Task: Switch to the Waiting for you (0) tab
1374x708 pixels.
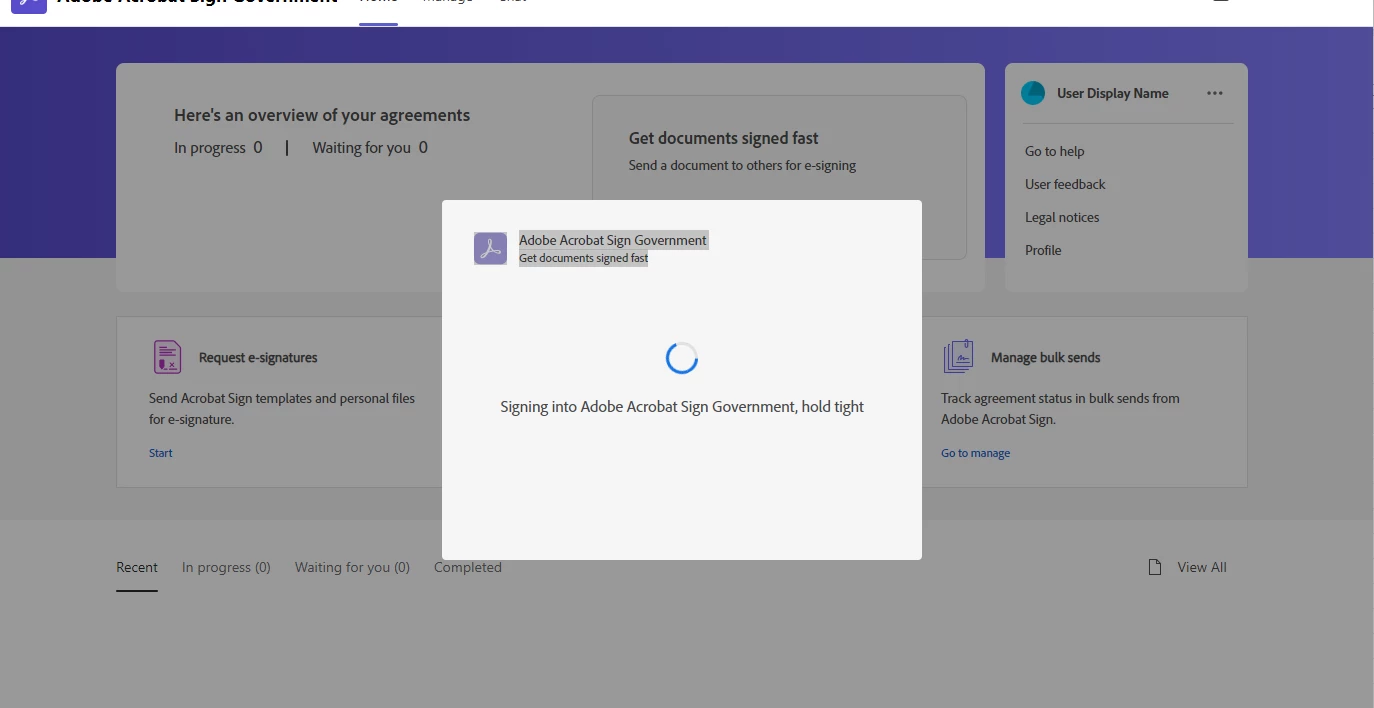Action: click(352, 567)
